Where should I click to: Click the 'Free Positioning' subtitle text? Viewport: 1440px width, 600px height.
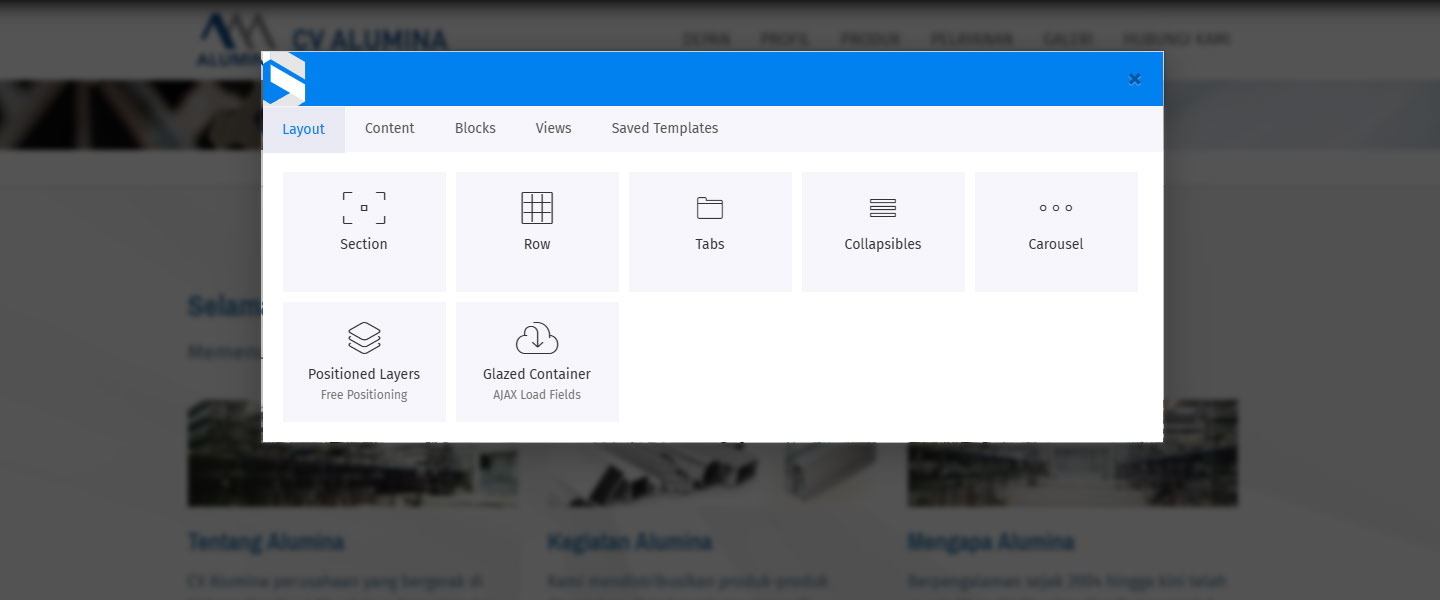pos(364,395)
